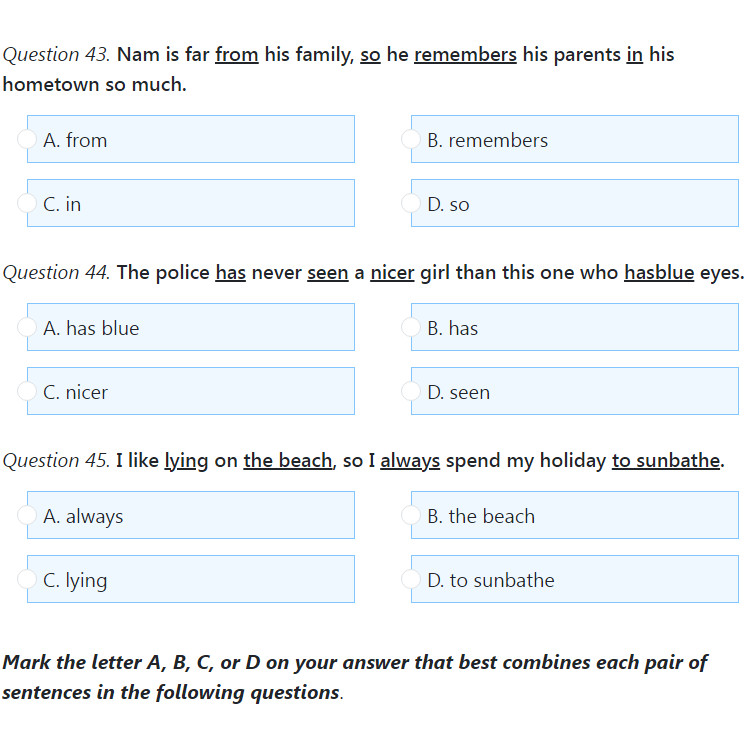Select radio option "A. from" for Question 43
The image size is (756, 741).
tap(27, 140)
